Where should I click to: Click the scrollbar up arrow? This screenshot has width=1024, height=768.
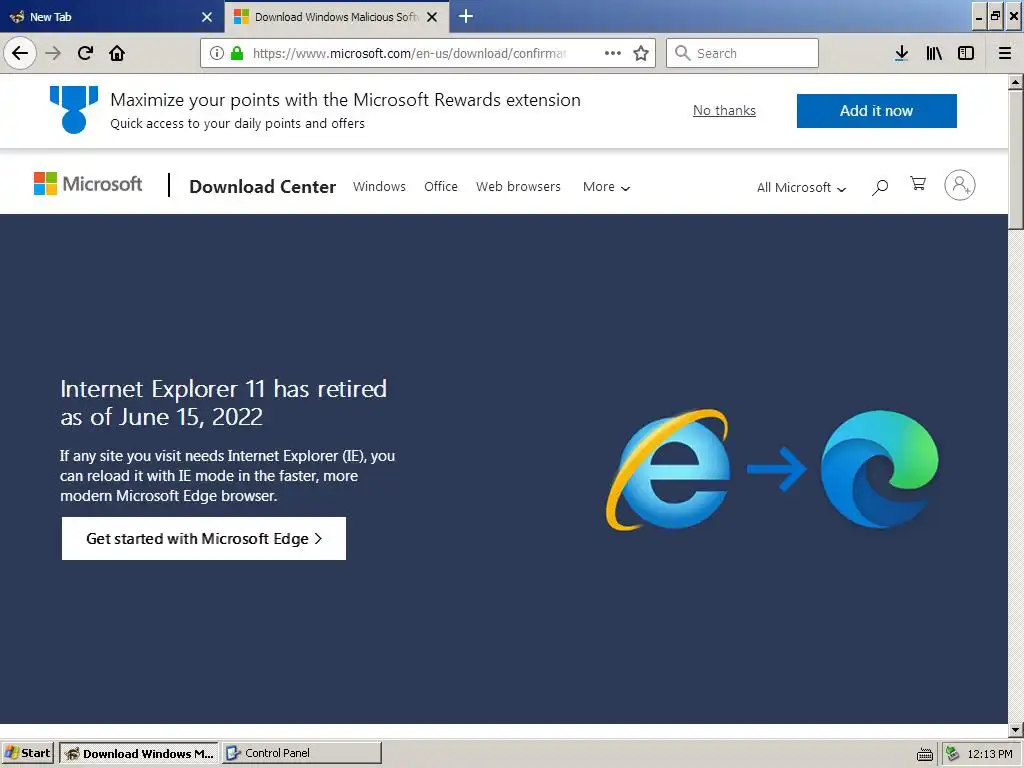coord(1016,82)
